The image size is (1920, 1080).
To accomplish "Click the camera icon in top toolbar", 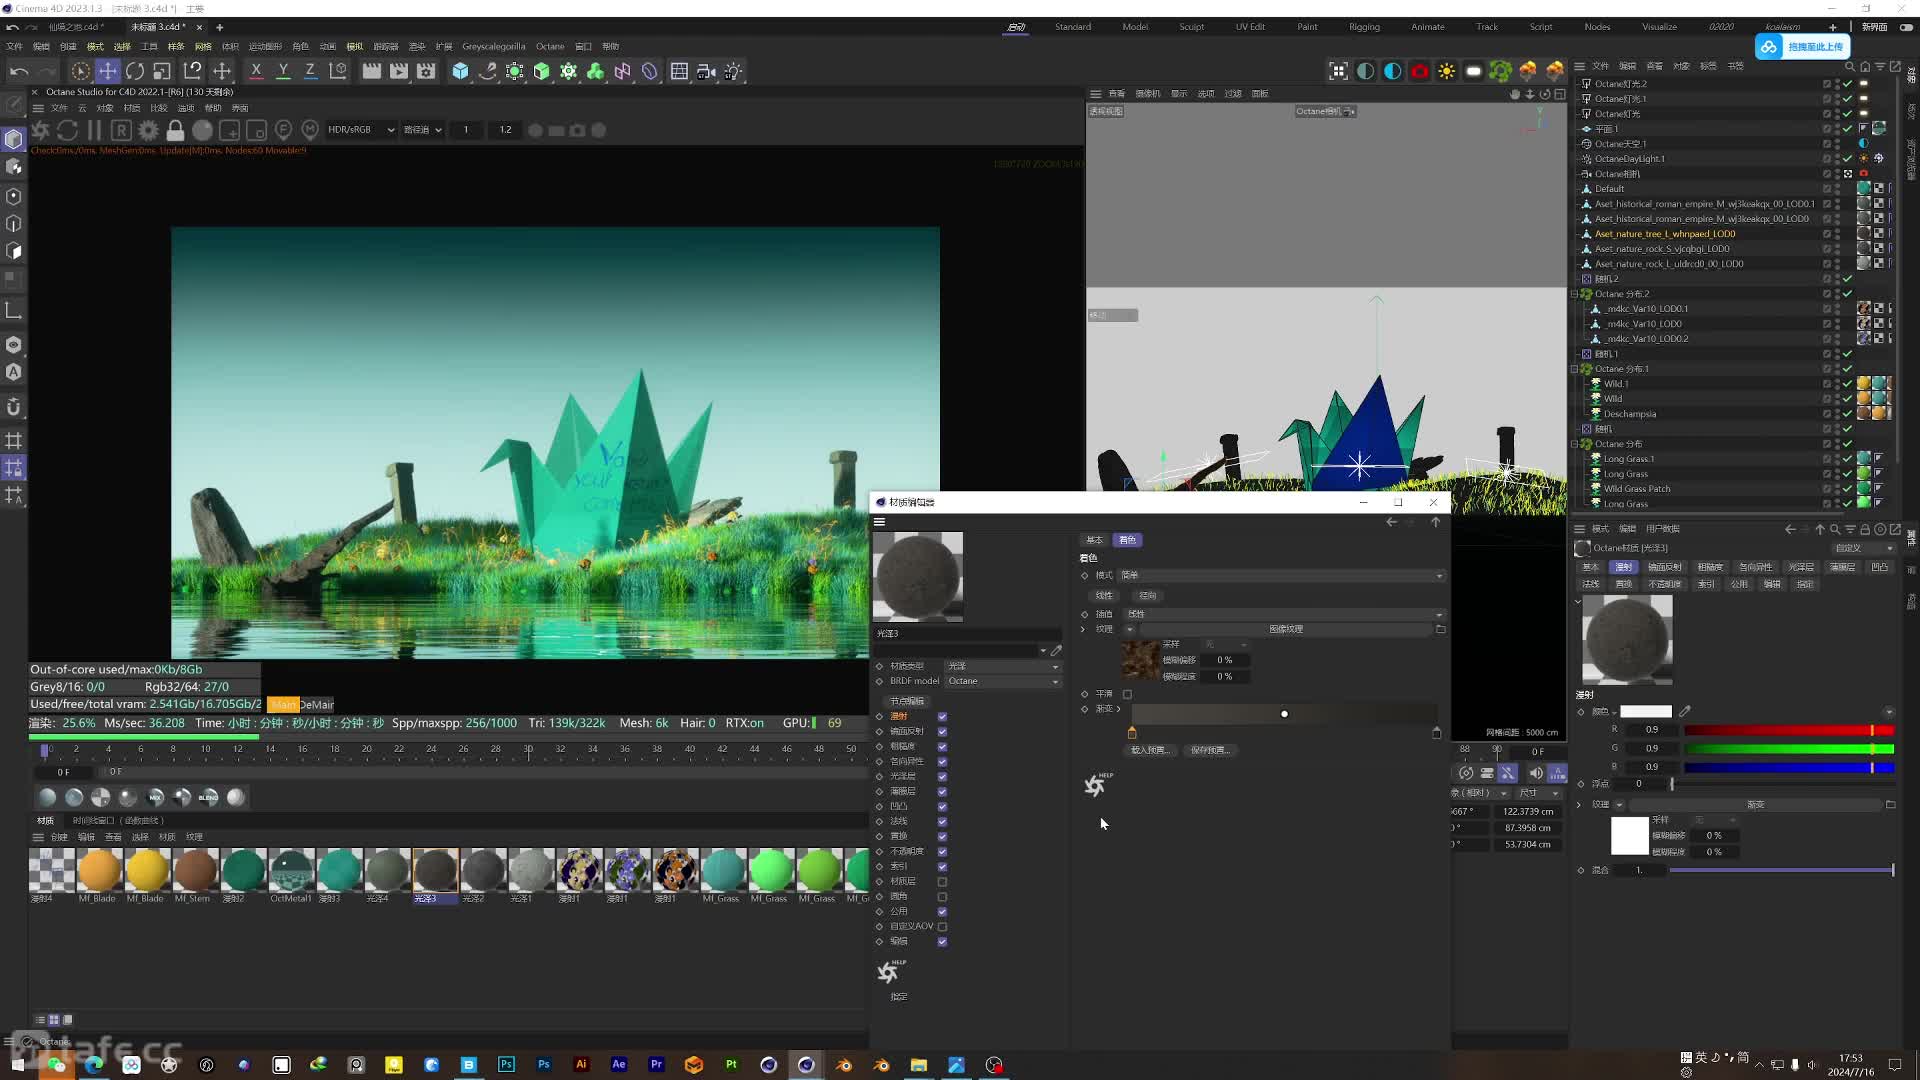I will [706, 71].
